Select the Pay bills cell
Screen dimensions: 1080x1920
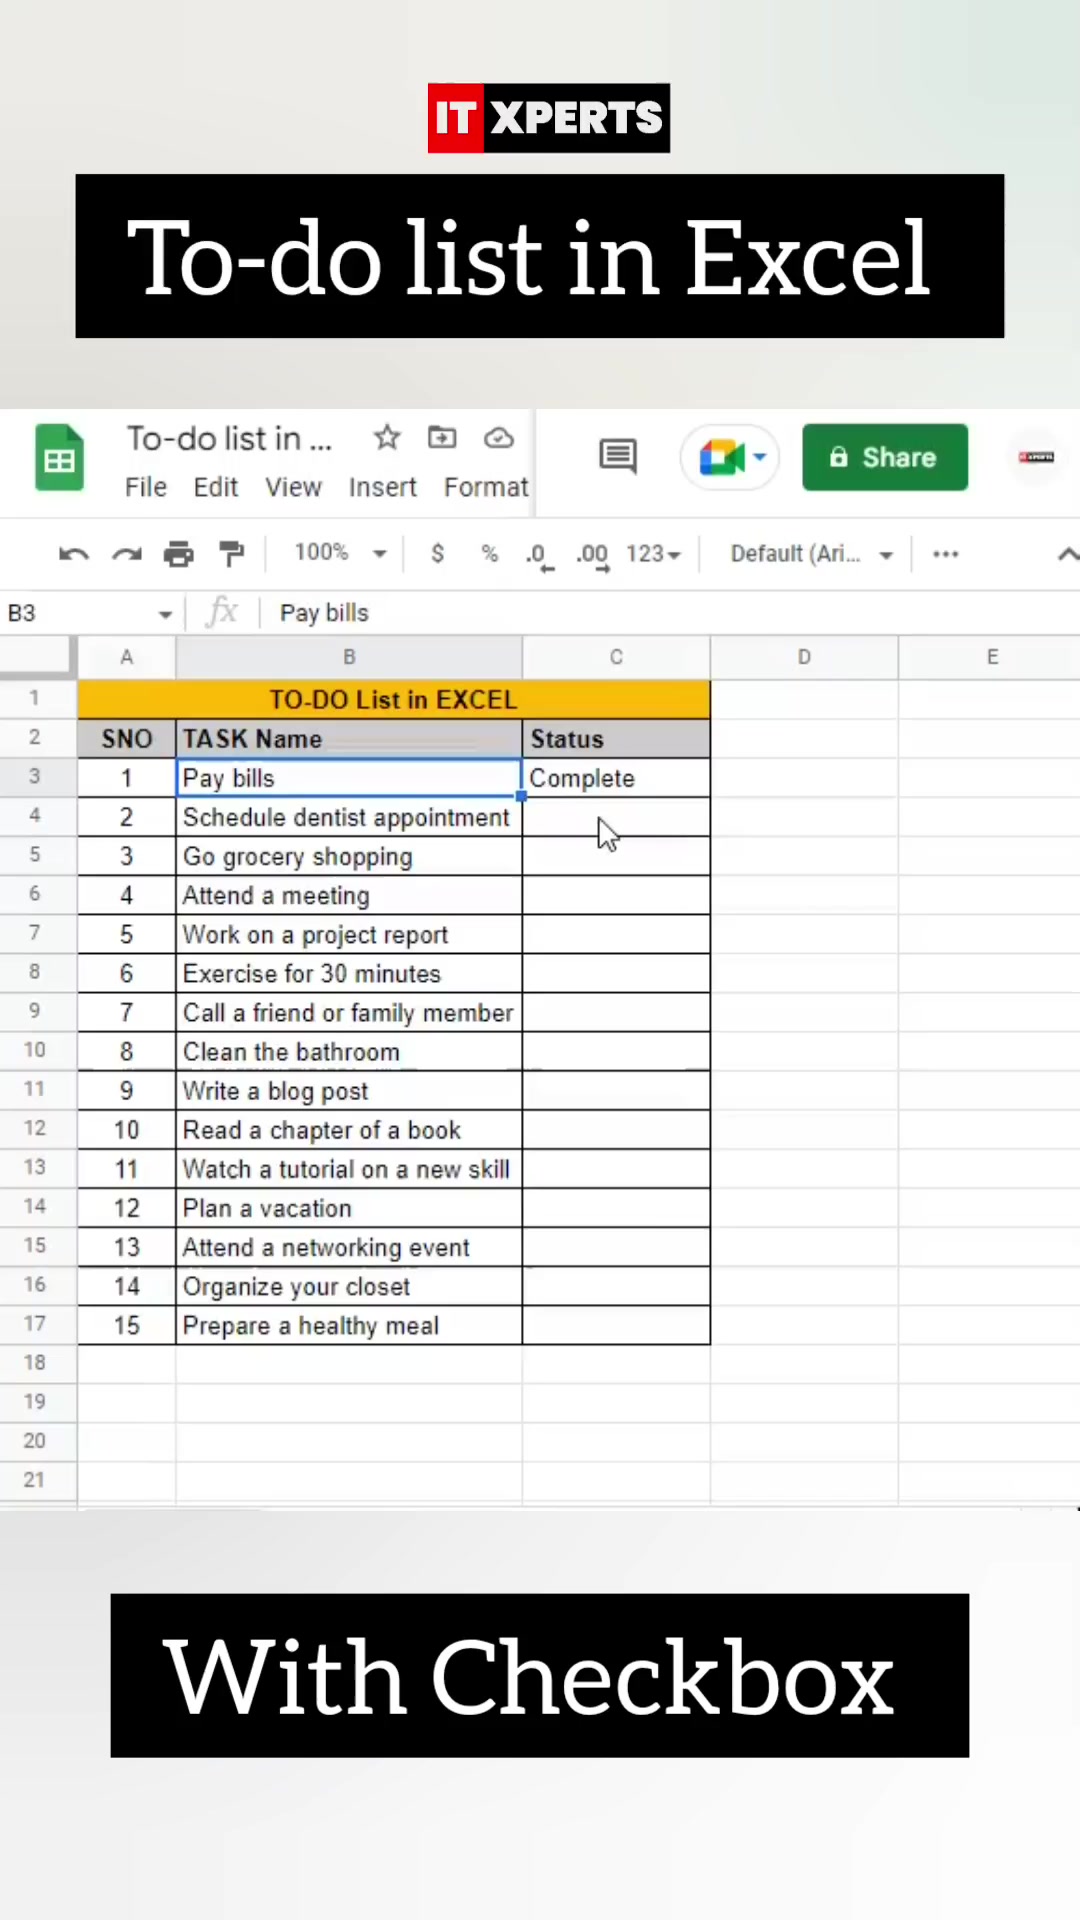click(349, 778)
